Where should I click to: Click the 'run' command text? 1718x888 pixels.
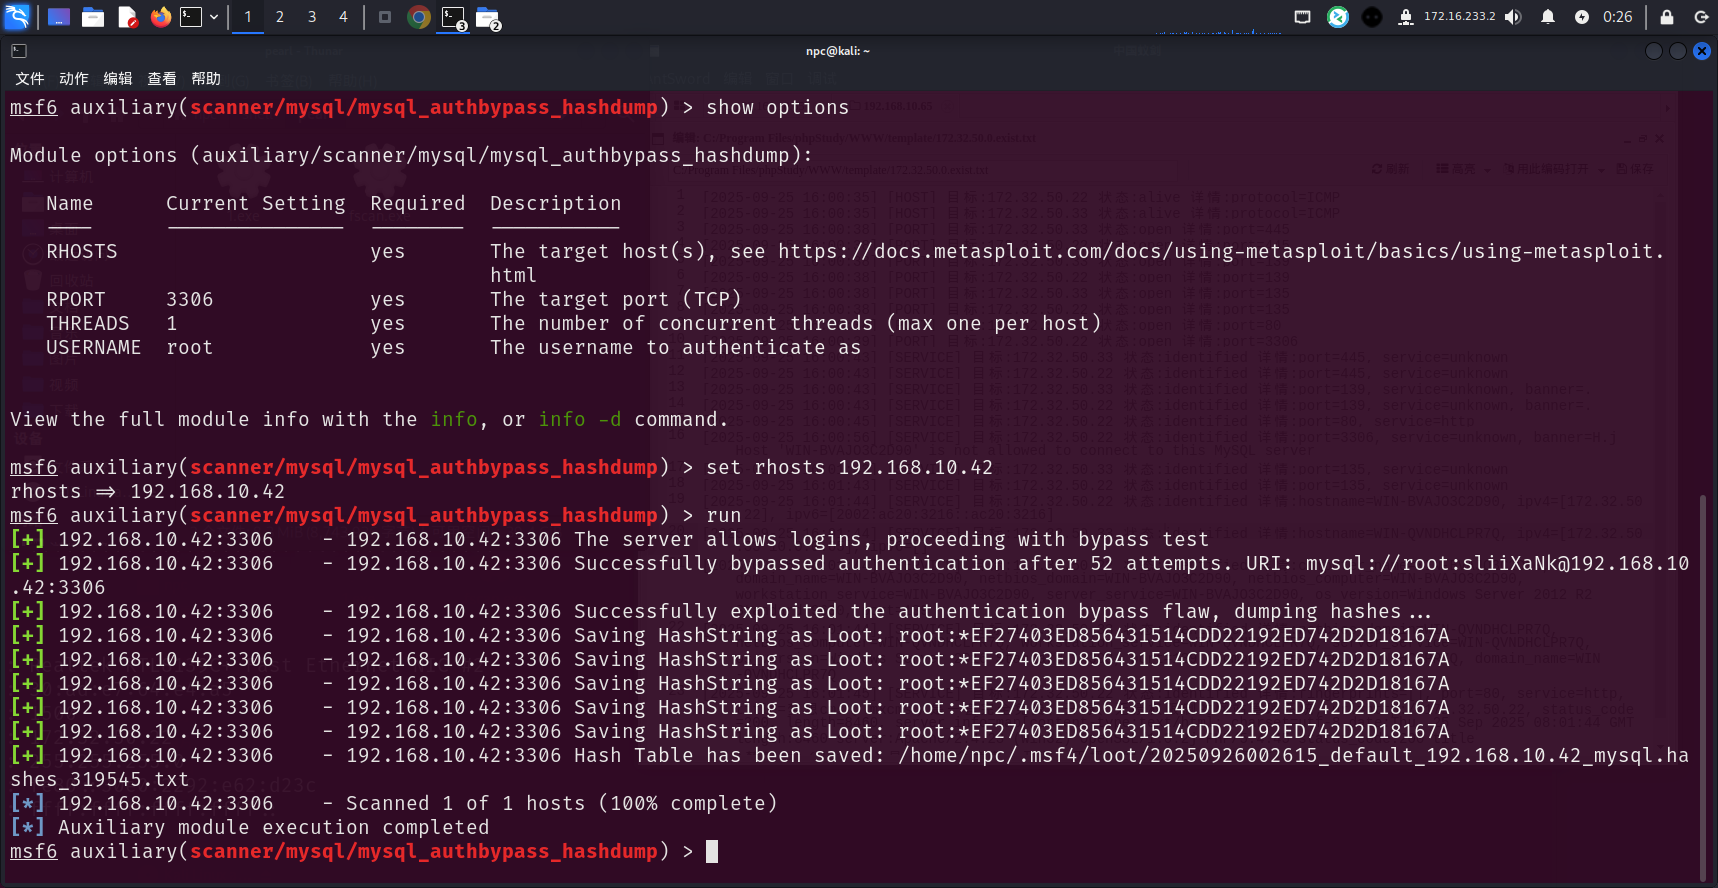point(724,516)
